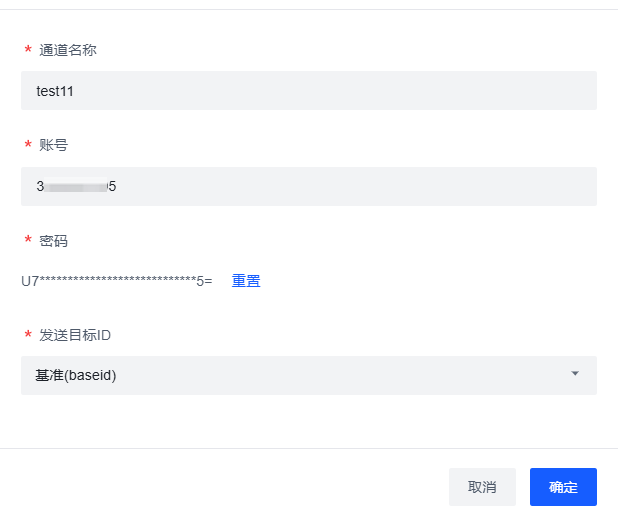This screenshot has width=618, height=520.
Task: Click the 发送目标ID field label
Action: 75,335
